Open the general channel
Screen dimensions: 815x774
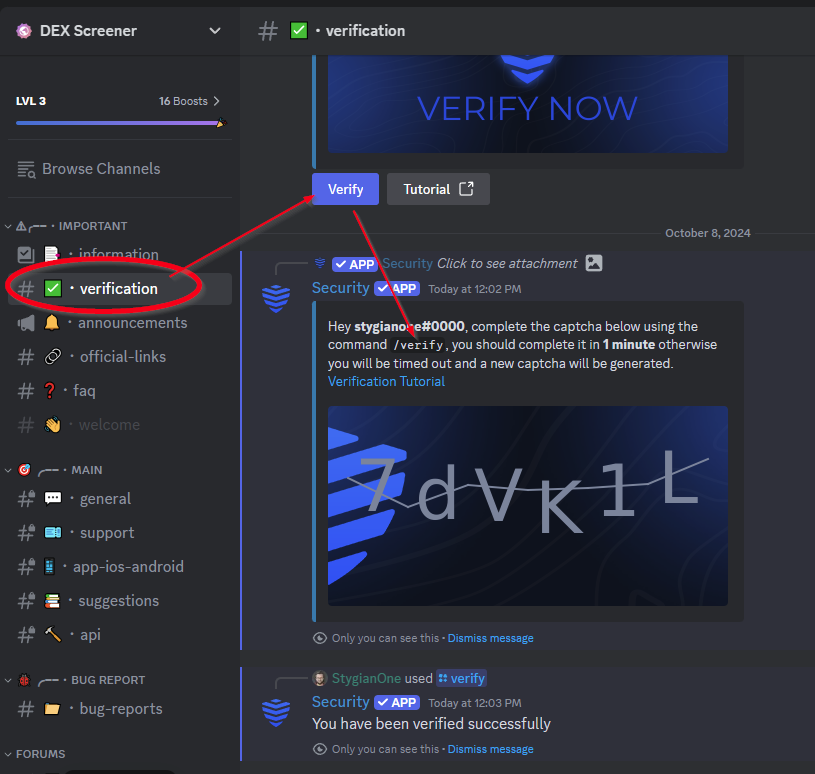[121, 499]
